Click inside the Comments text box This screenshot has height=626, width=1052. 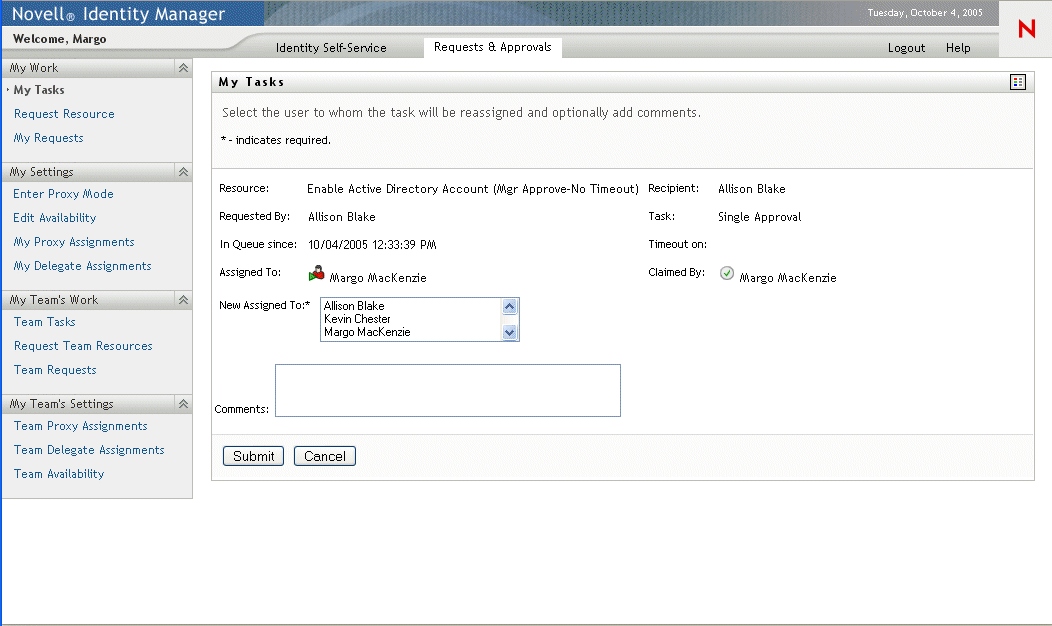[x=448, y=390]
